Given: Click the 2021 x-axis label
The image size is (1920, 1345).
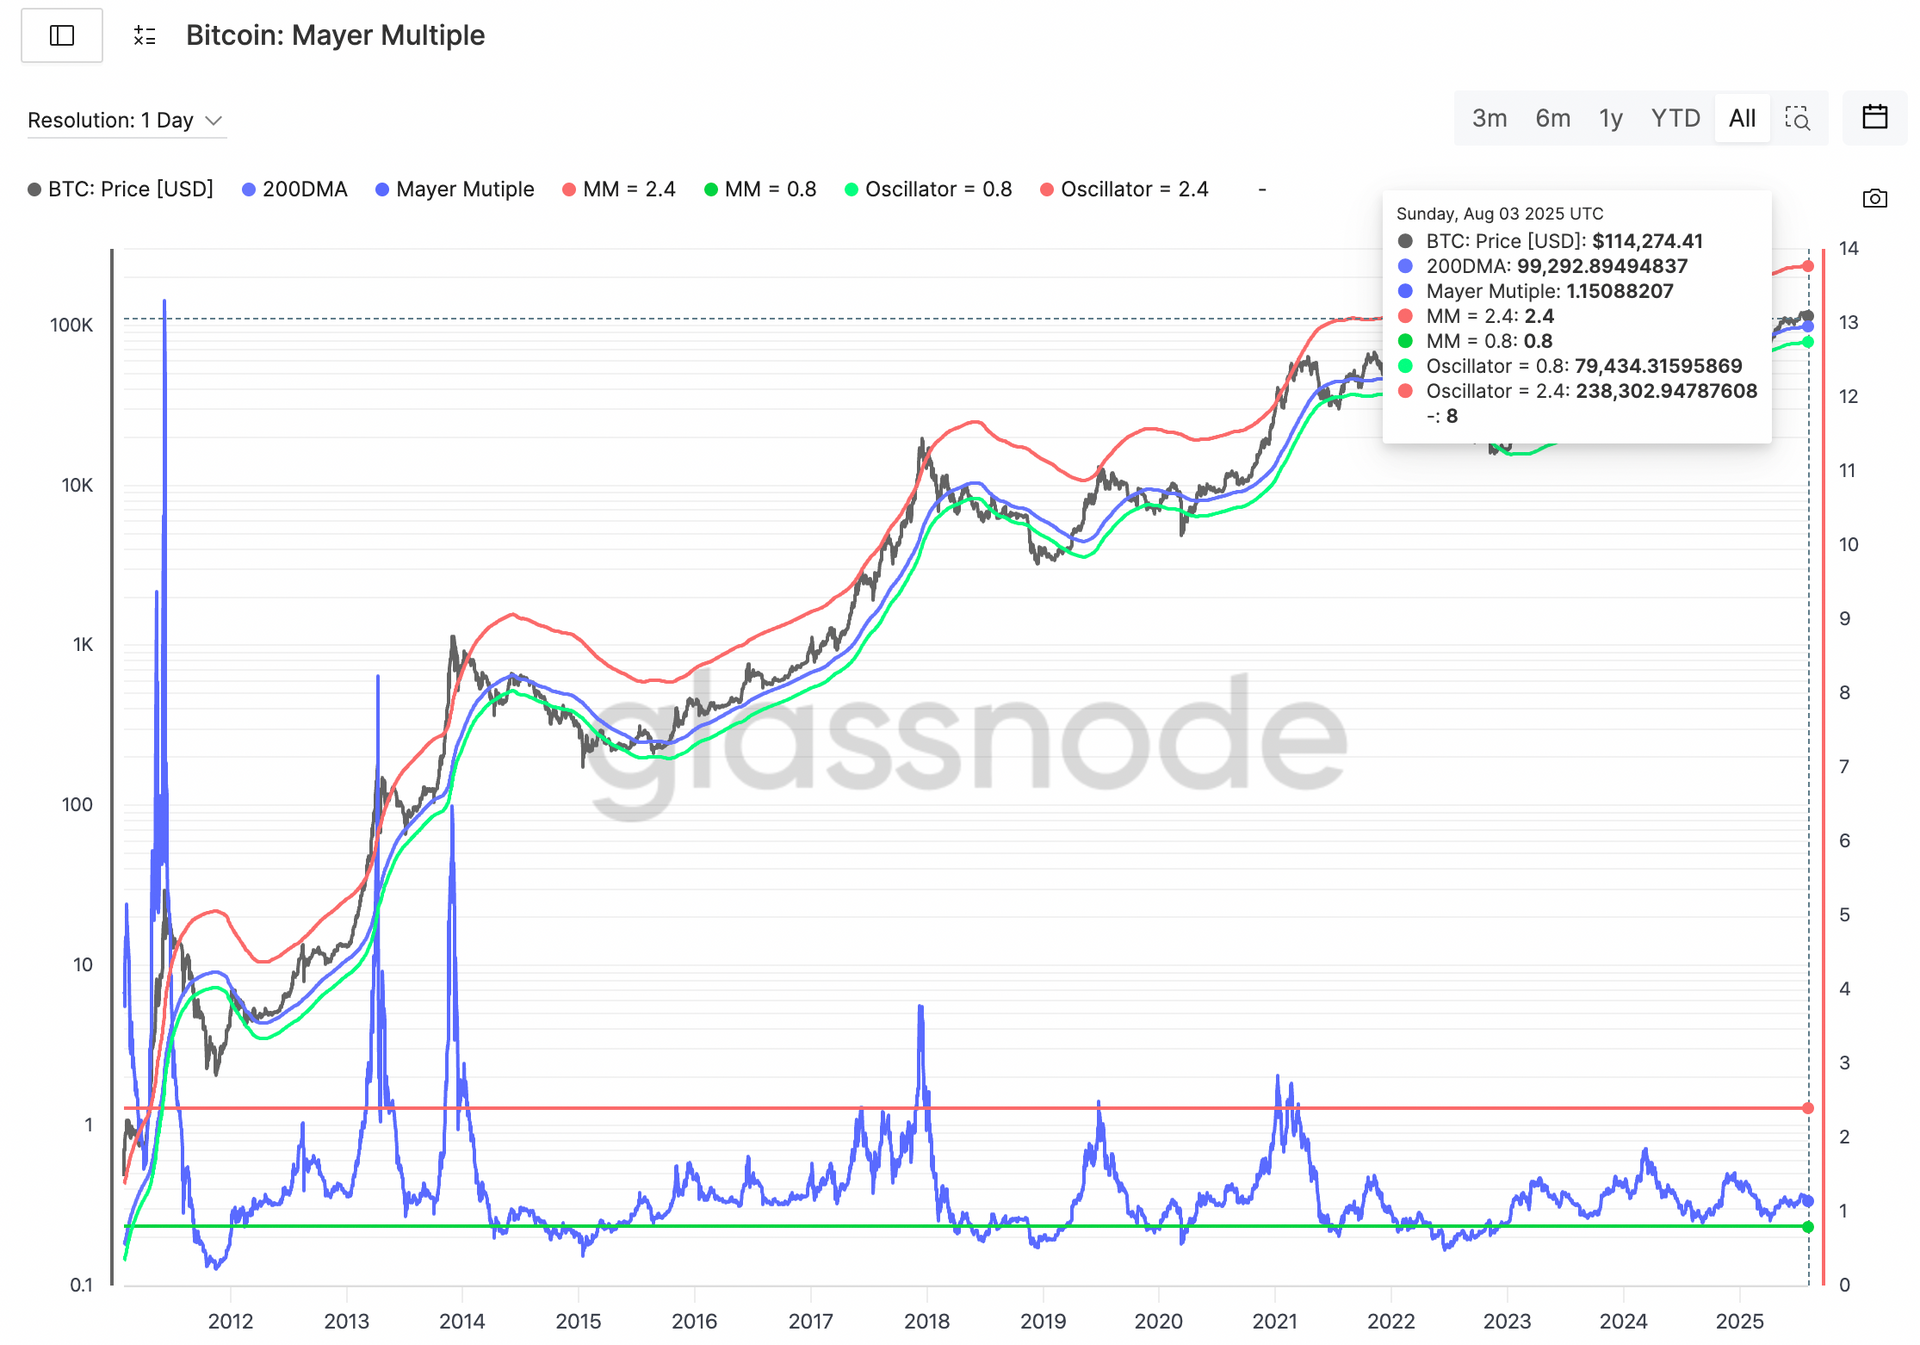Looking at the screenshot, I should (x=1275, y=1321).
